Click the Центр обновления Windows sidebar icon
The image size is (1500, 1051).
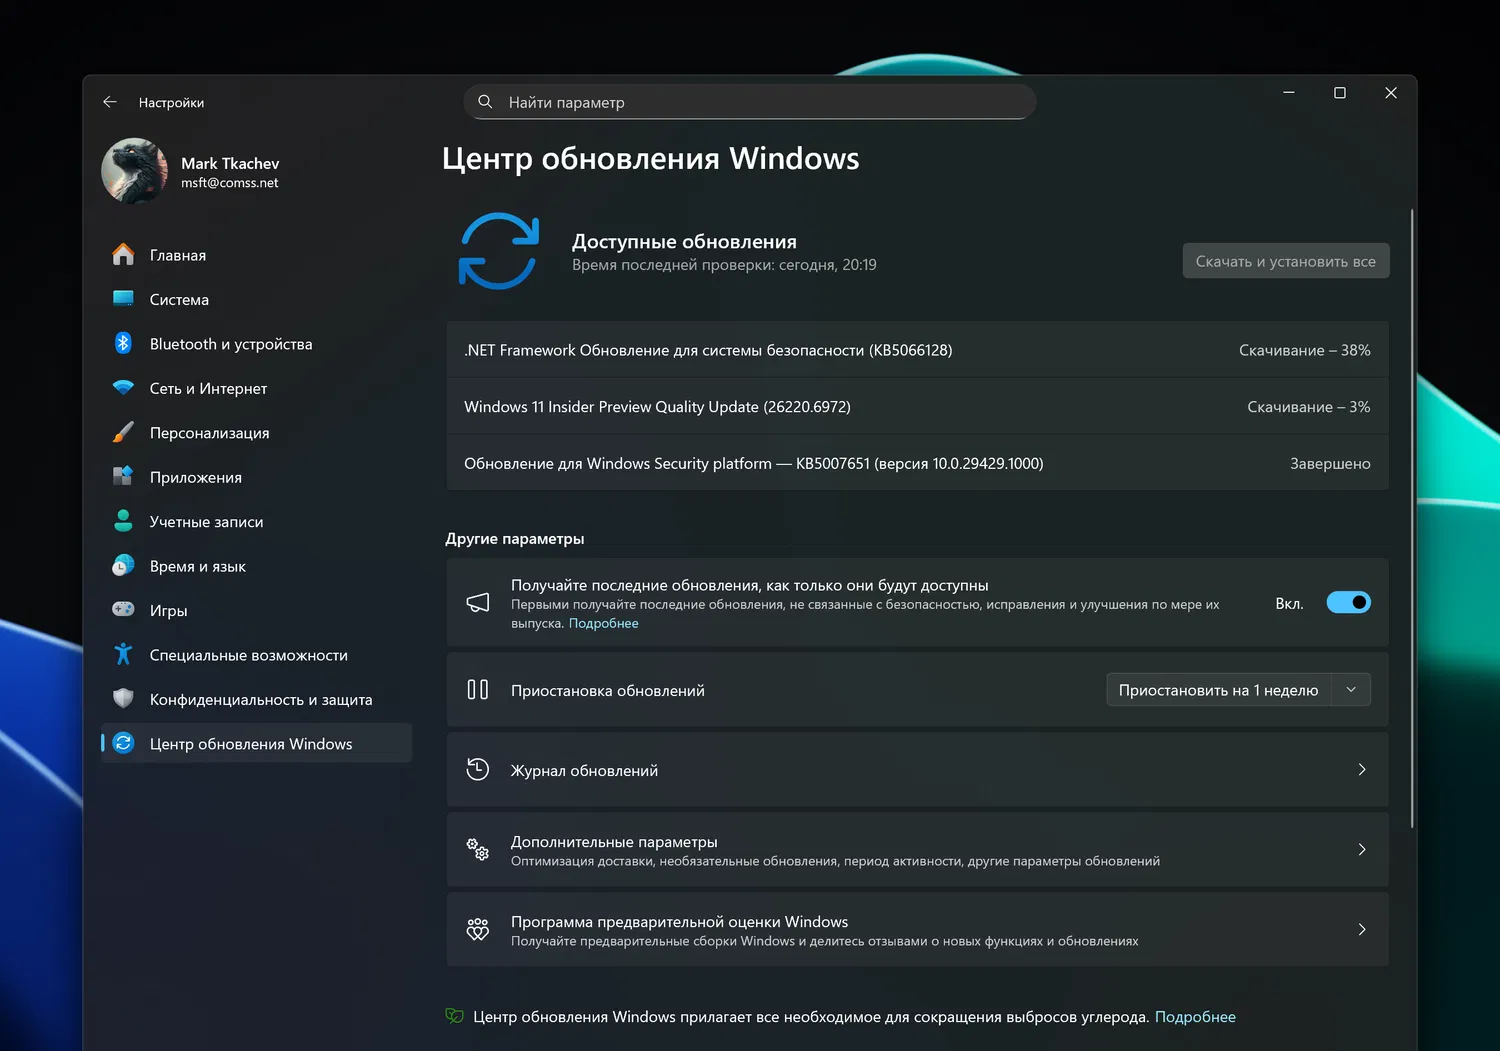(x=123, y=743)
